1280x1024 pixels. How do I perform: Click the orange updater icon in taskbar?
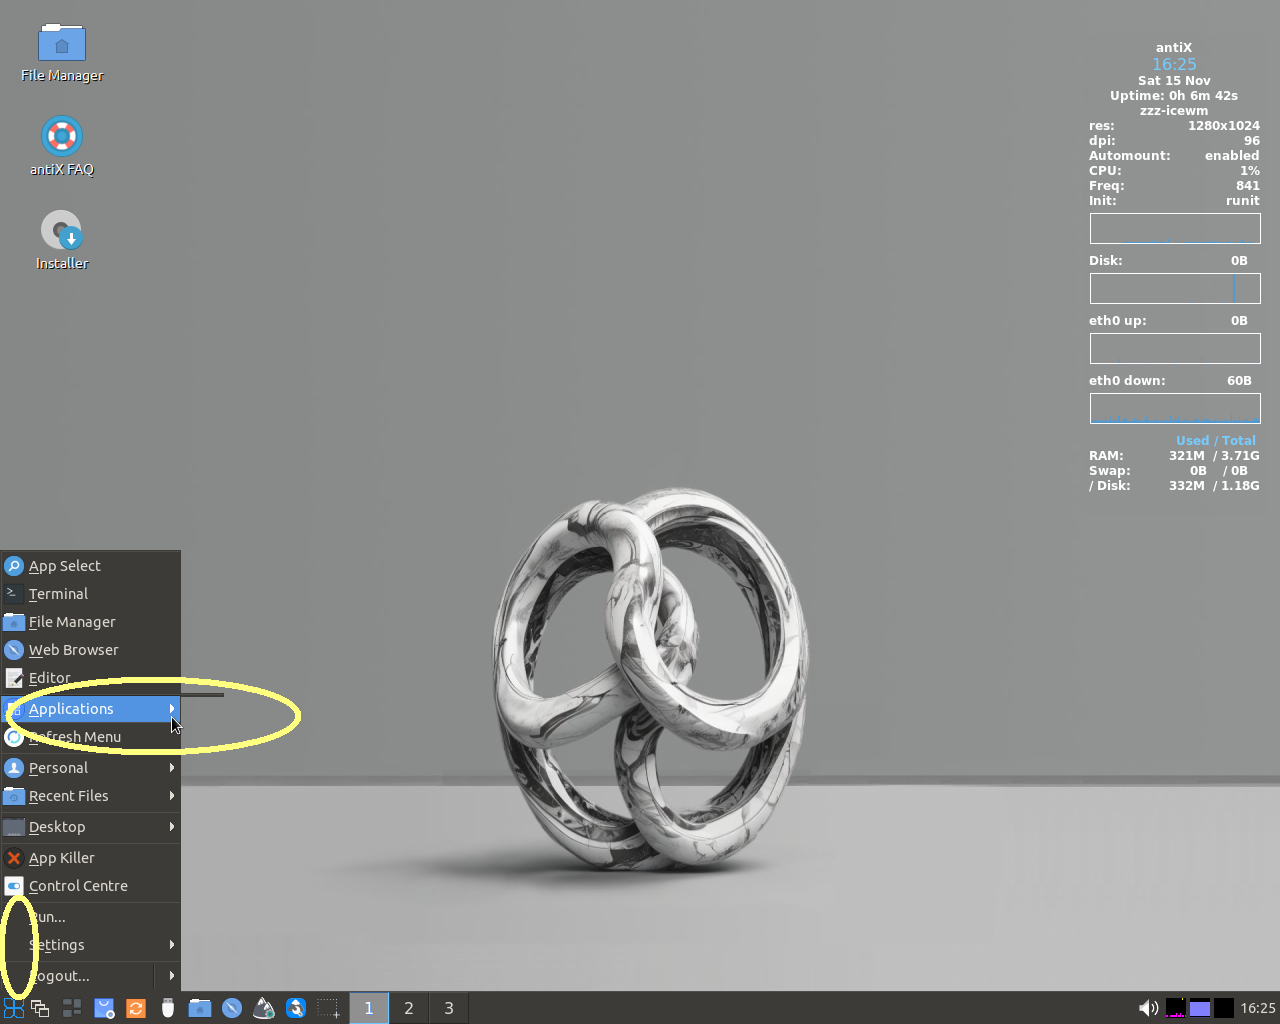tap(136, 1008)
